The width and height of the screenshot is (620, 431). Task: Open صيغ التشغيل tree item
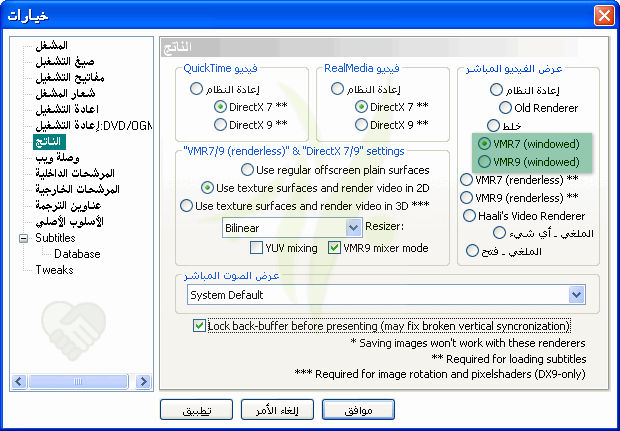(65, 61)
